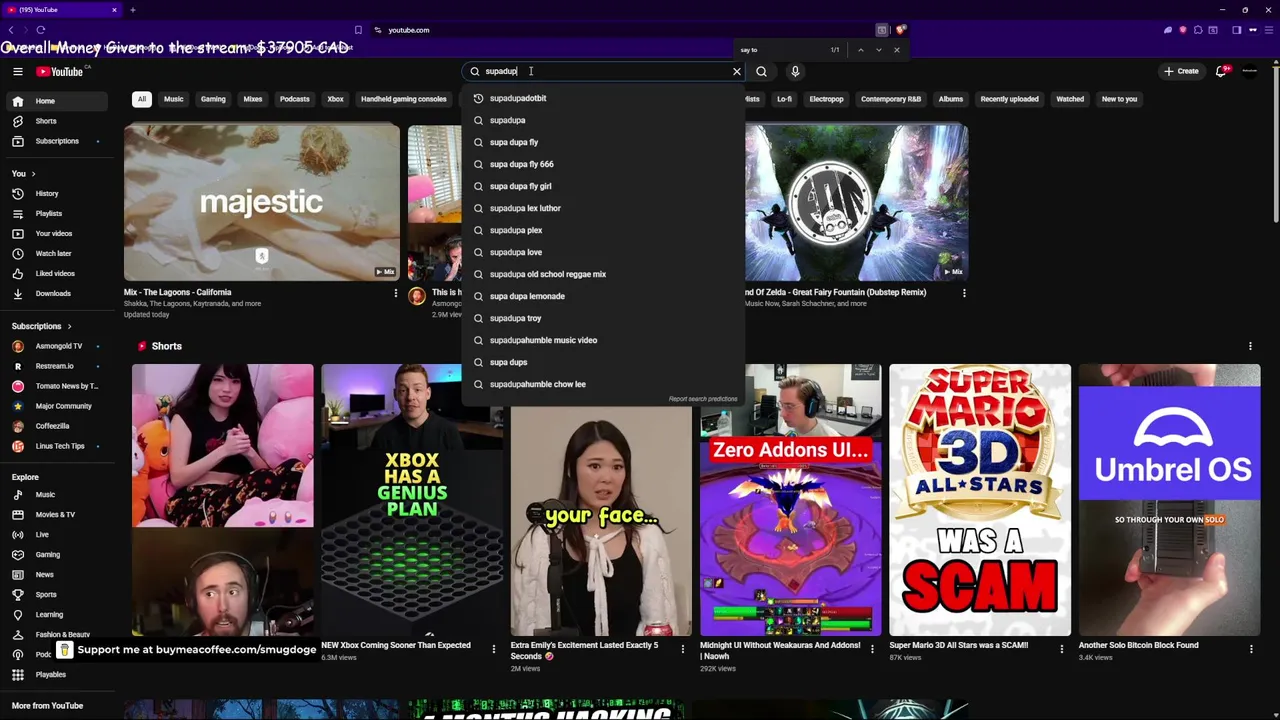Start voice search with the microphone icon
This screenshot has width=1280, height=720.
click(x=795, y=71)
